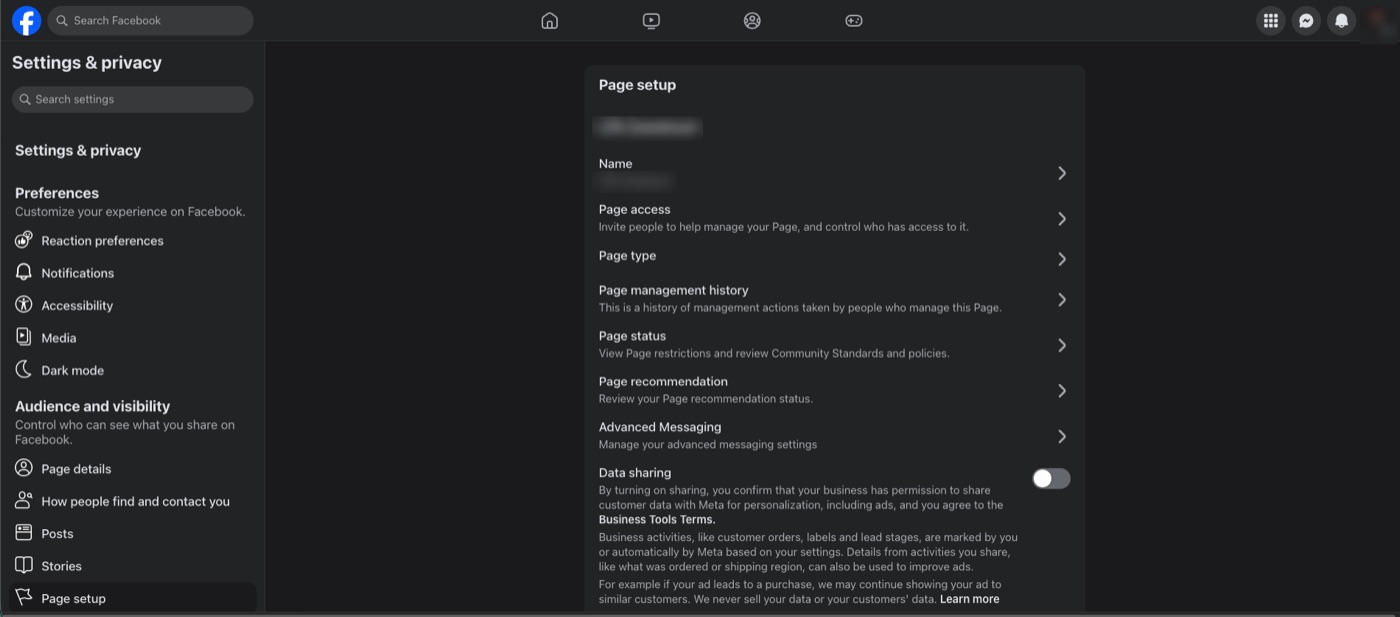Screen dimensions: 1400x617
Task: Expand the Name row chevron
Action: [x=1062, y=173]
